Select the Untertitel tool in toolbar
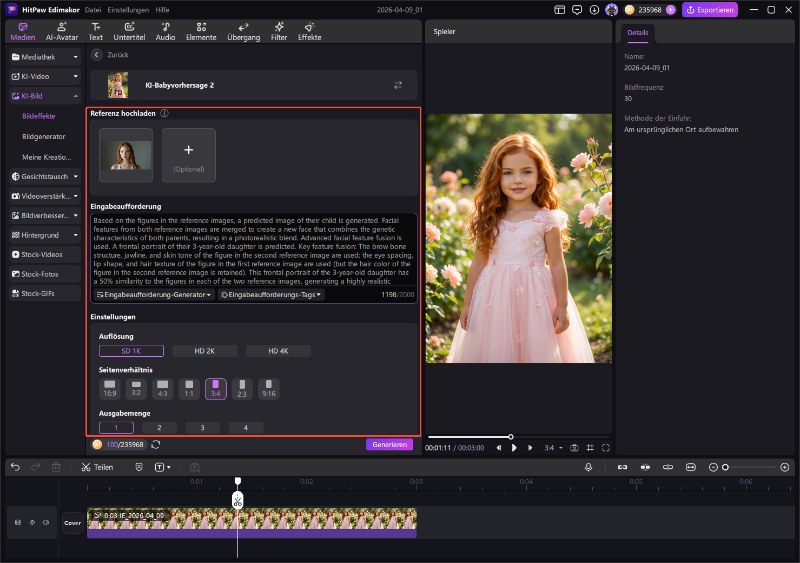Viewport: 800px width, 563px height. (129, 30)
